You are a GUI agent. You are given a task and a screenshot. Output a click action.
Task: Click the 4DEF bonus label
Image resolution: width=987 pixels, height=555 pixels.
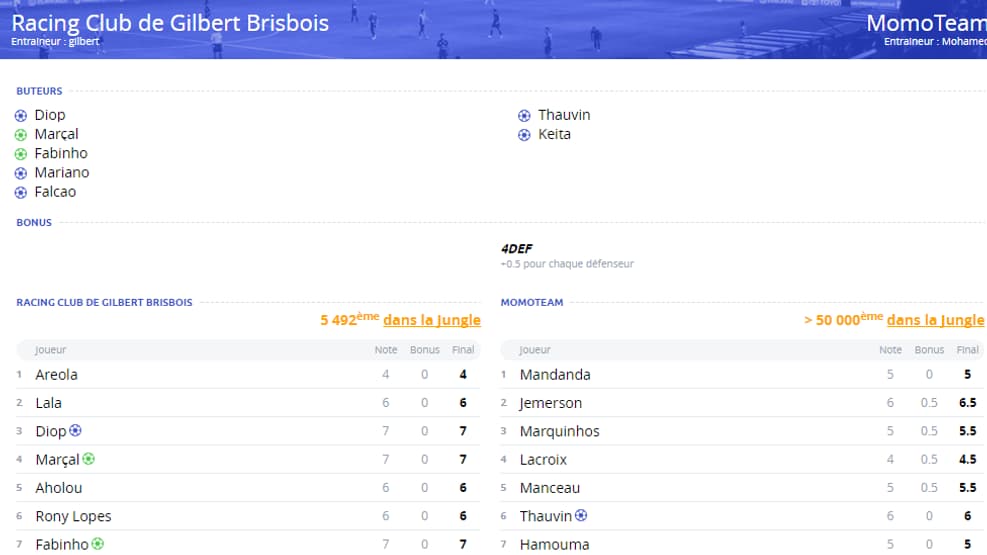(x=517, y=249)
